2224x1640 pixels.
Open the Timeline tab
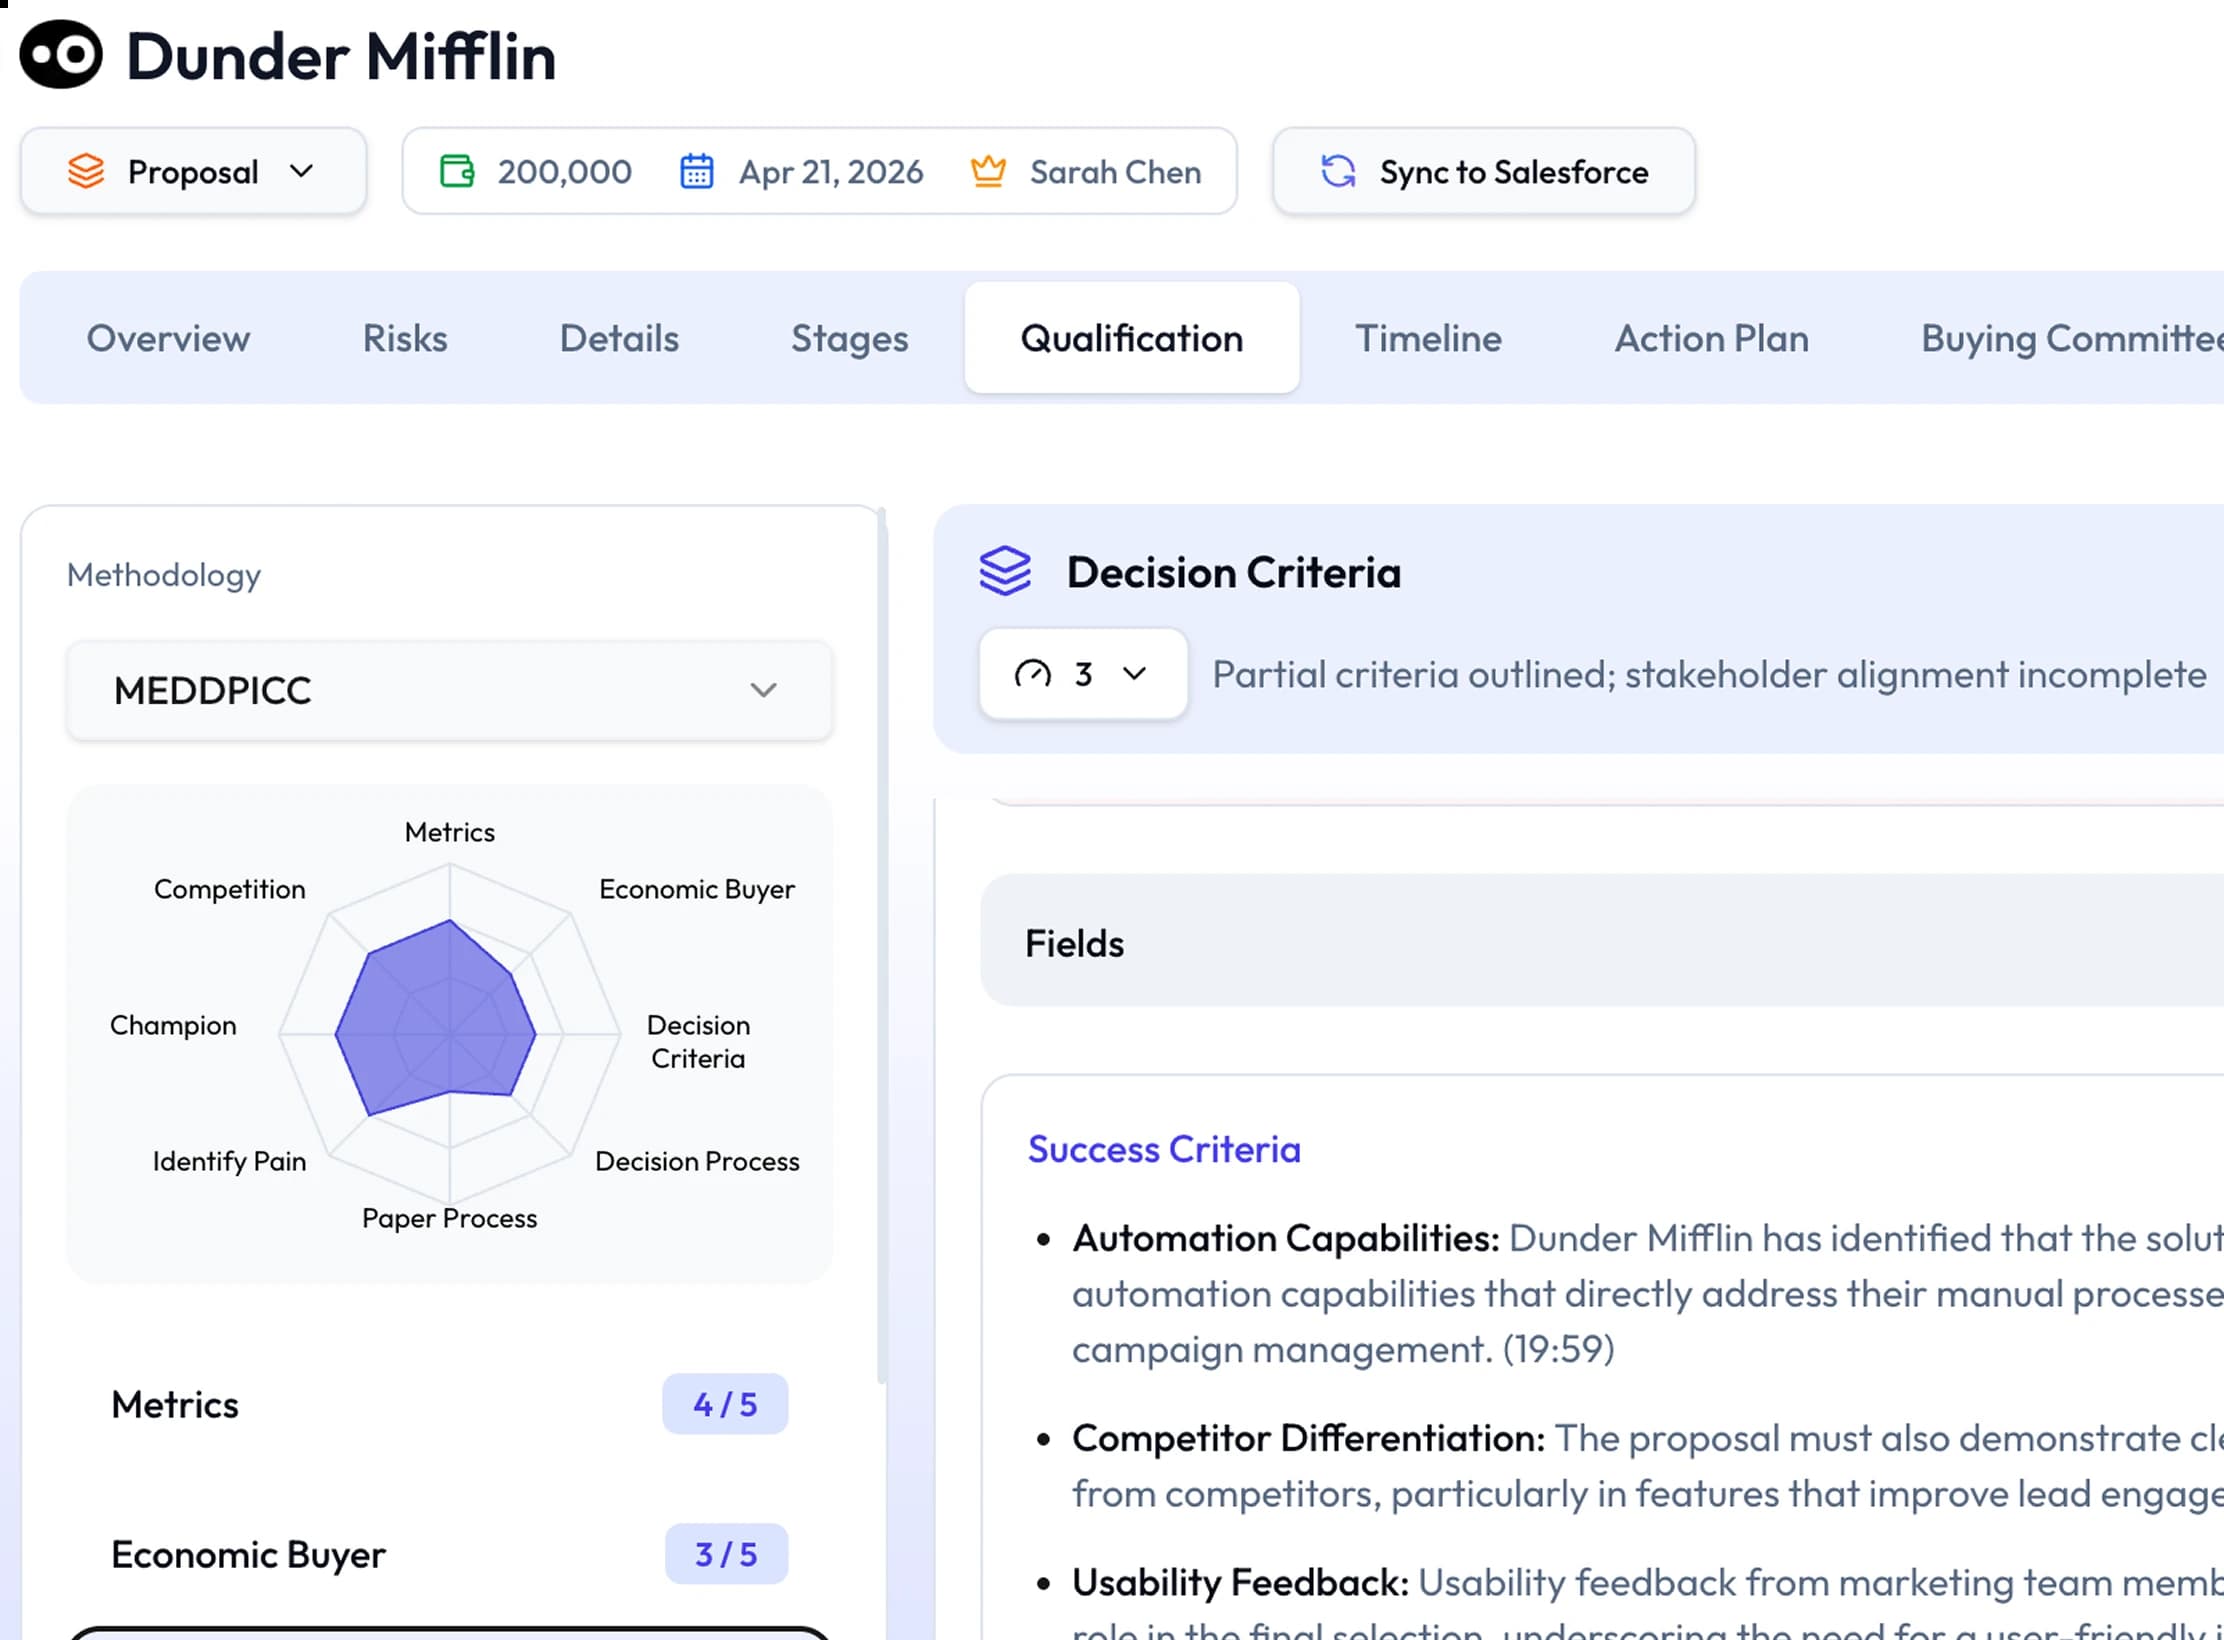click(x=1428, y=338)
